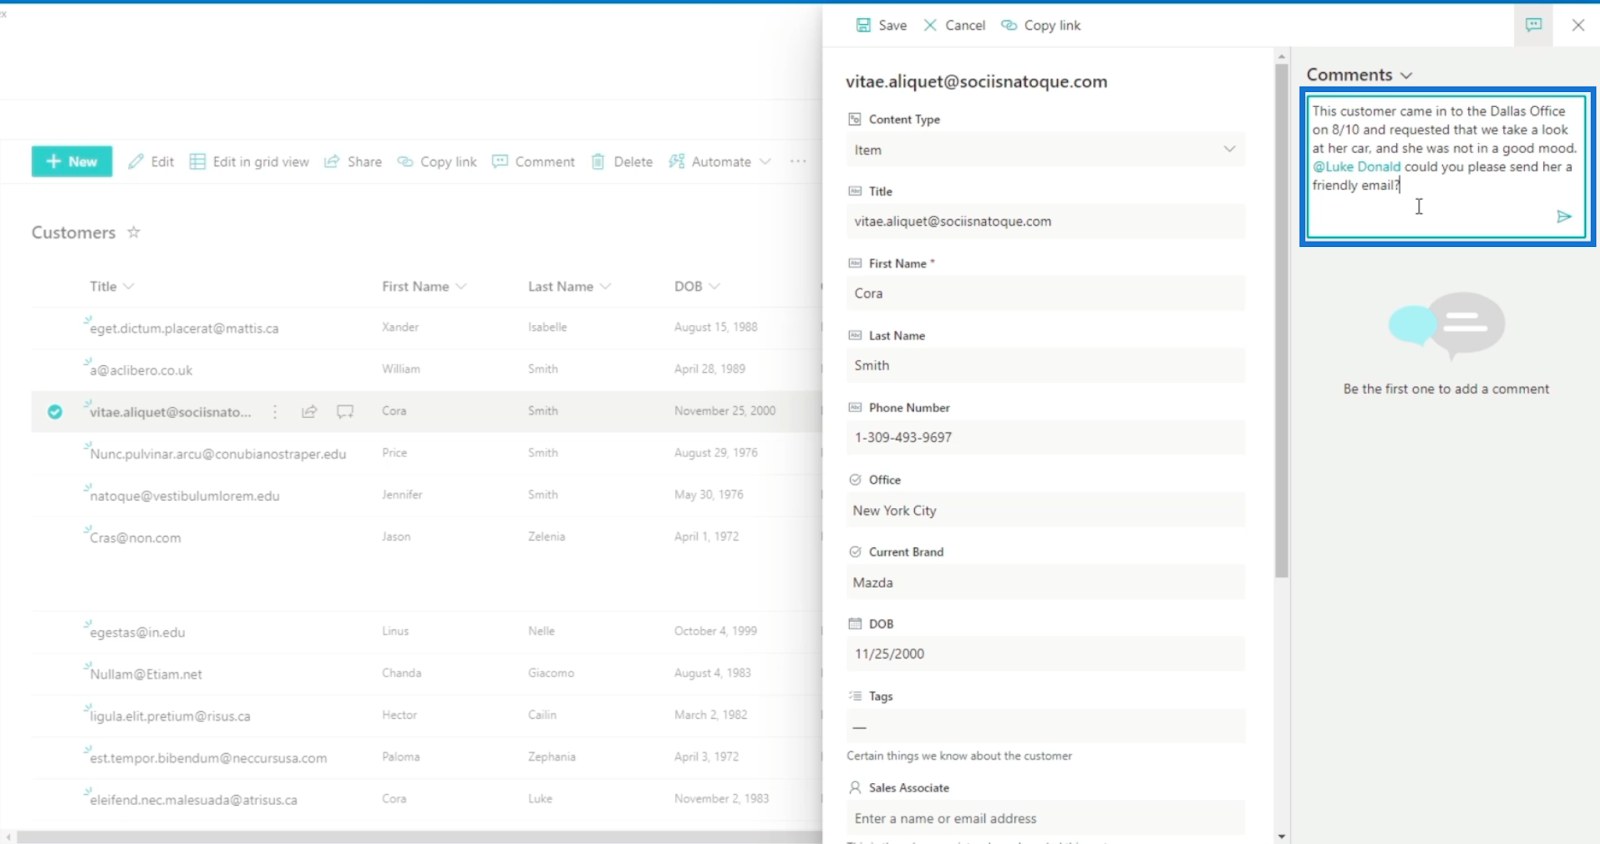Click the scroll-down arrow of form scrollbar
The height and width of the screenshot is (844, 1600).
[x=1281, y=836]
